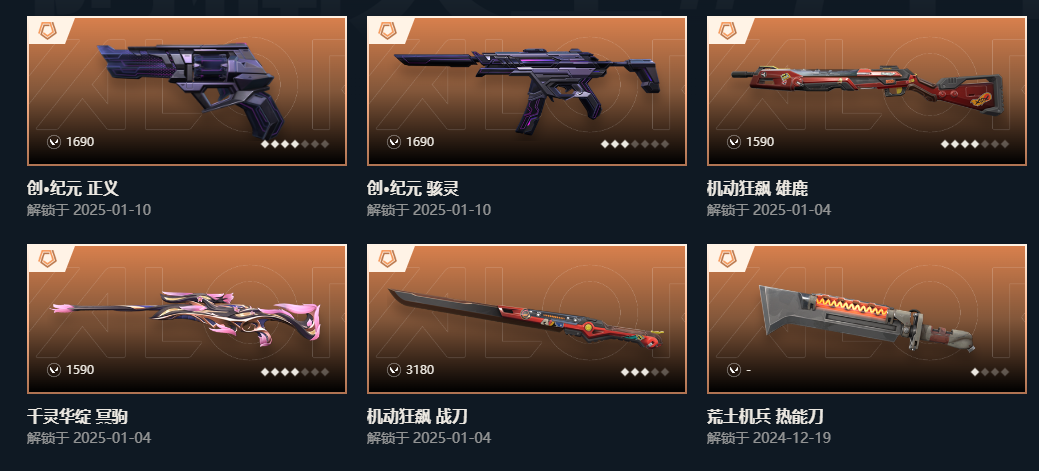Open the purple SMG 骇灵 skin thumbnail
This screenshot has height=471, width=1039.
tap(527, 91)
